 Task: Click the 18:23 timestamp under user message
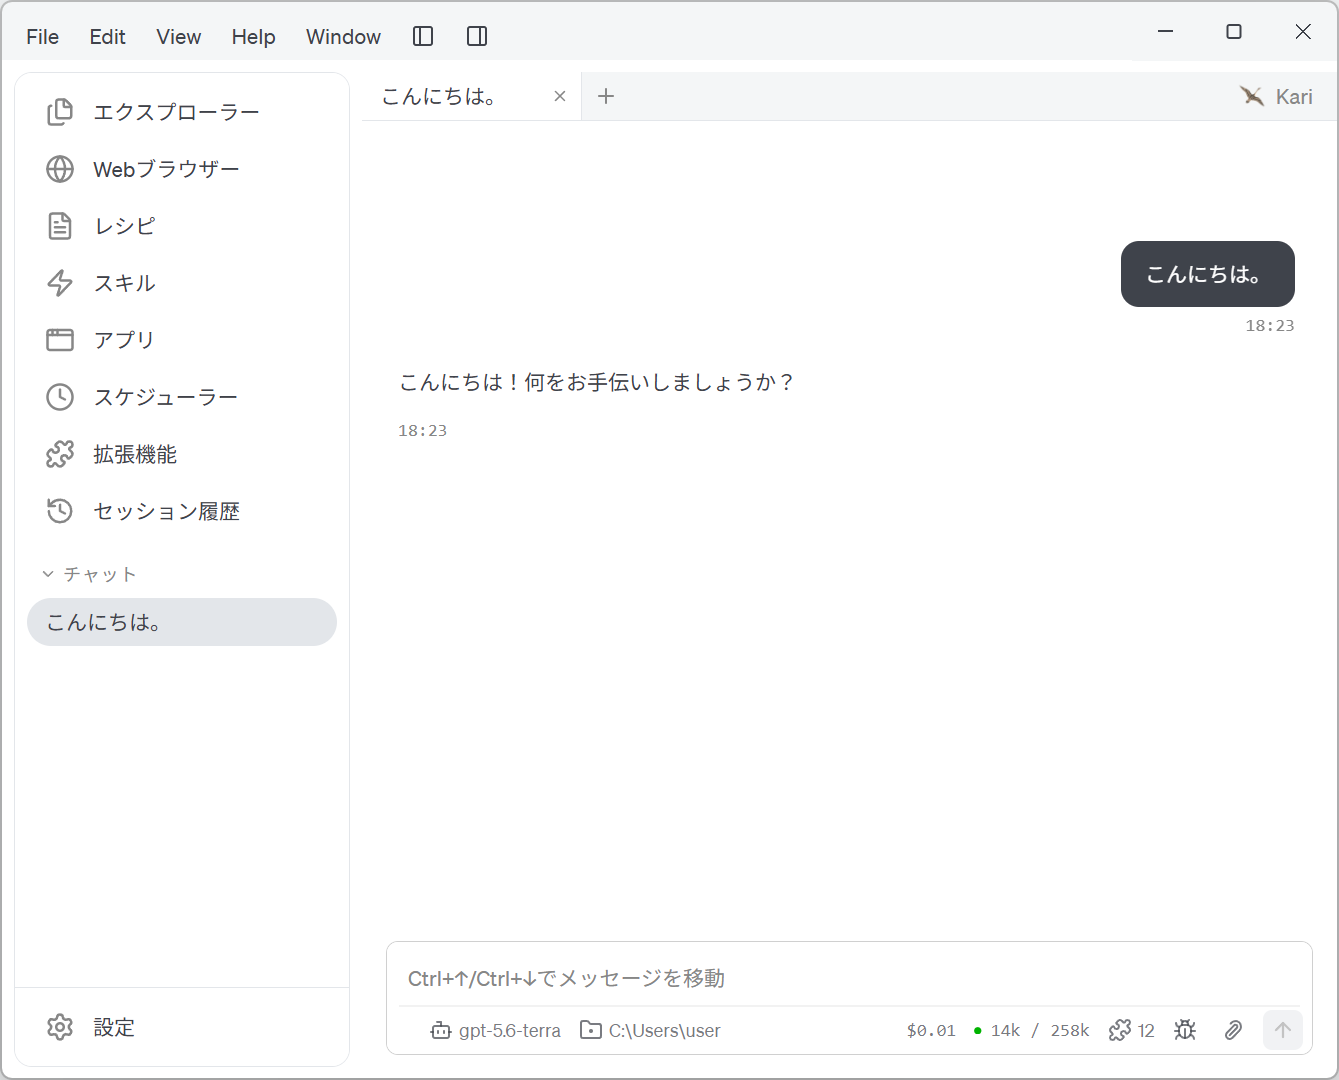[x=1270, y=326]
